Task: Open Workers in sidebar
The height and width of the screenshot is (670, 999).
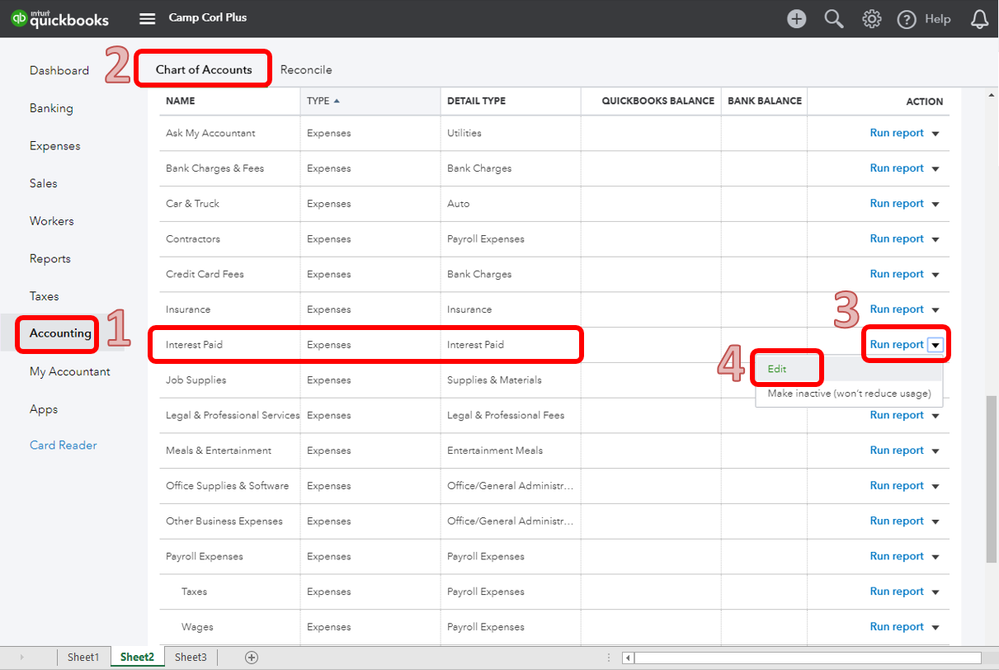Action: (52, 221)
